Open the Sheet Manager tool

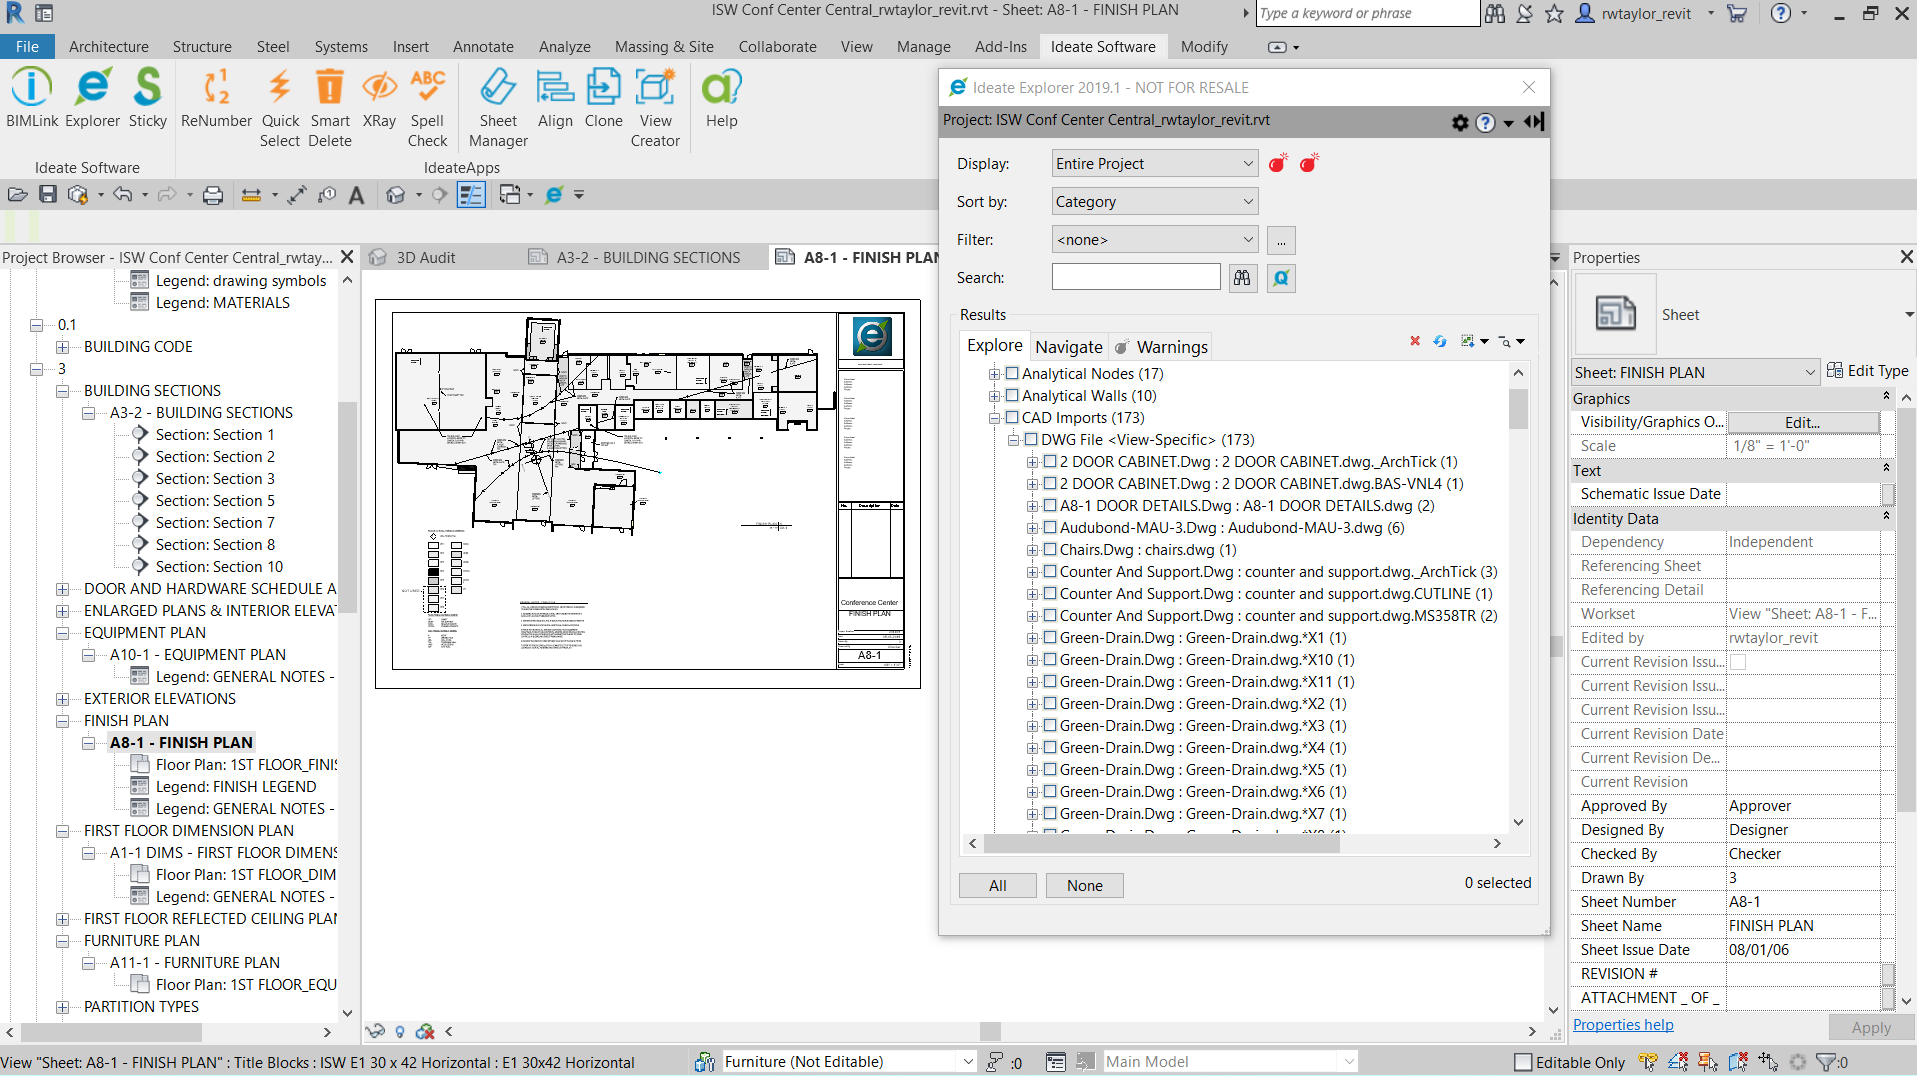pyautogui.click(x=498, y=107)
